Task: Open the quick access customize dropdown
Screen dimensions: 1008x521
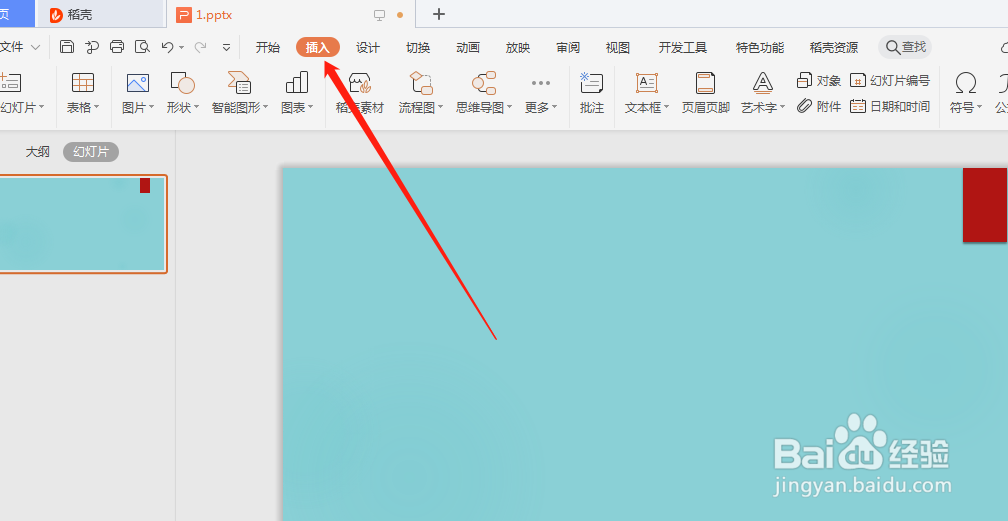Action: [x=226, y=47]
